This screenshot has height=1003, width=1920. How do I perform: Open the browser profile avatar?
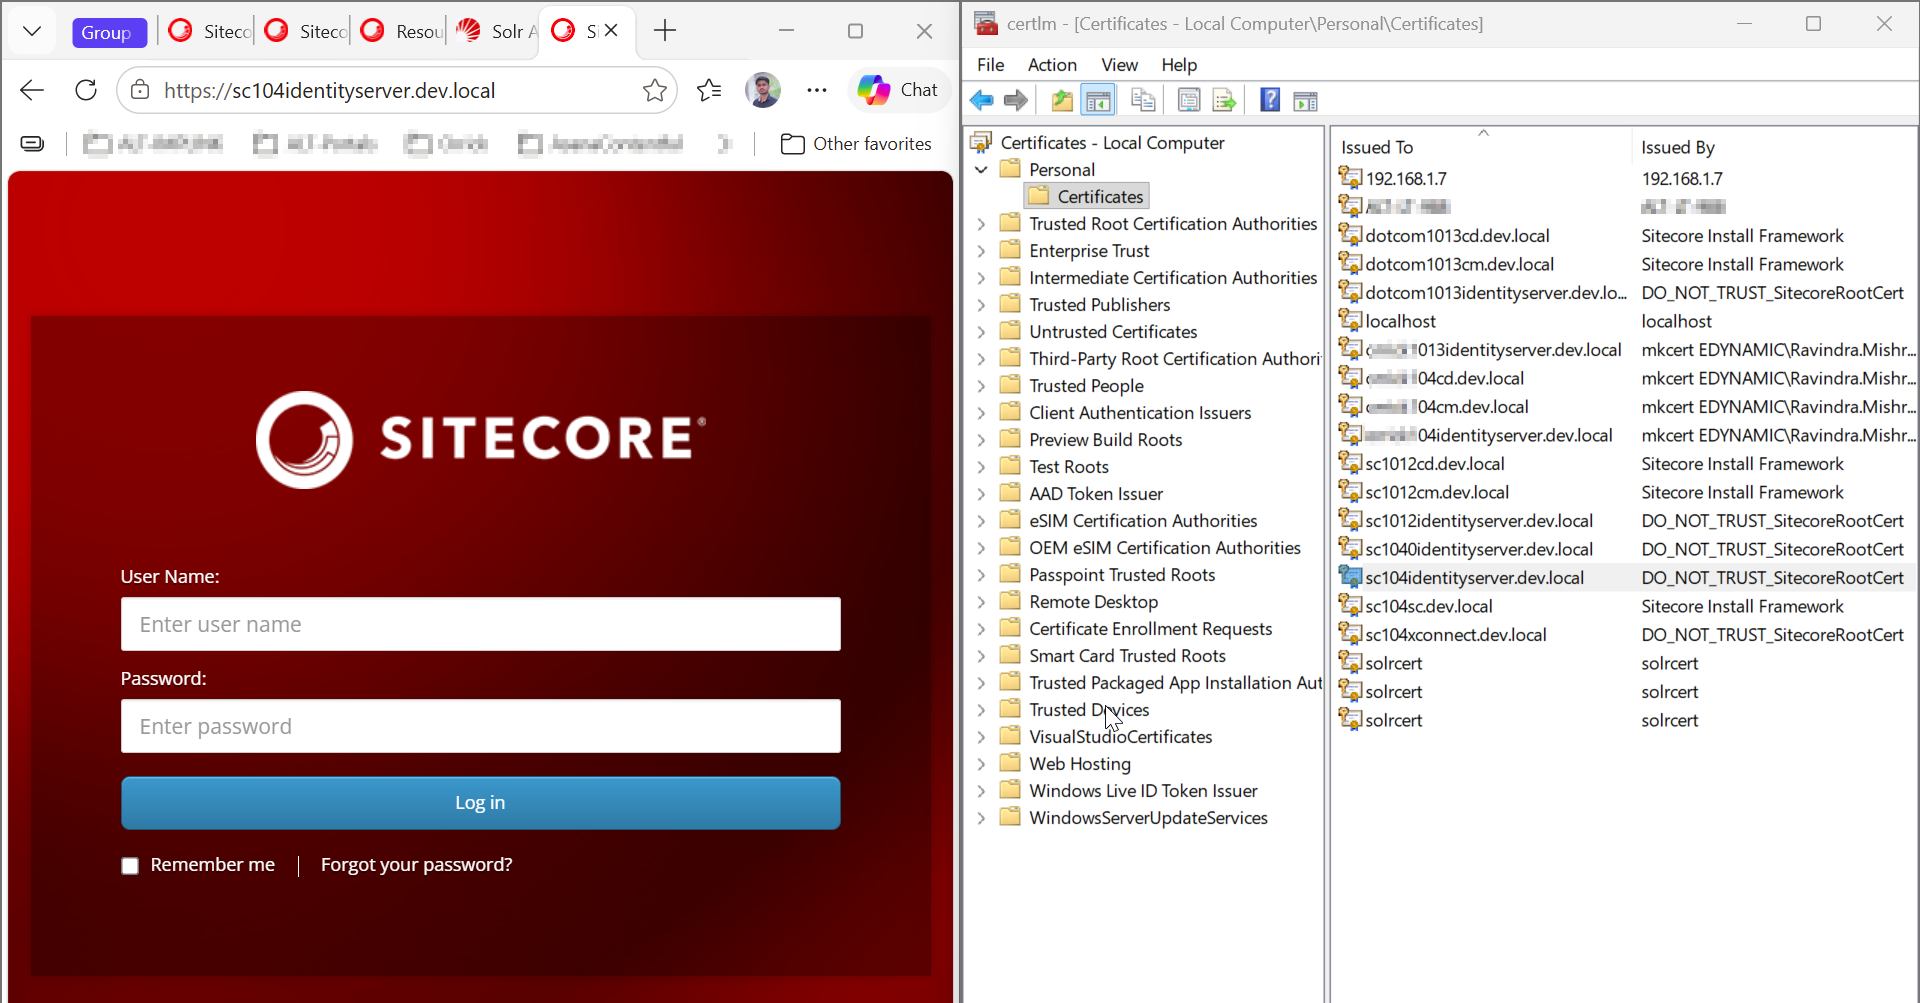[x=763, y=90]
